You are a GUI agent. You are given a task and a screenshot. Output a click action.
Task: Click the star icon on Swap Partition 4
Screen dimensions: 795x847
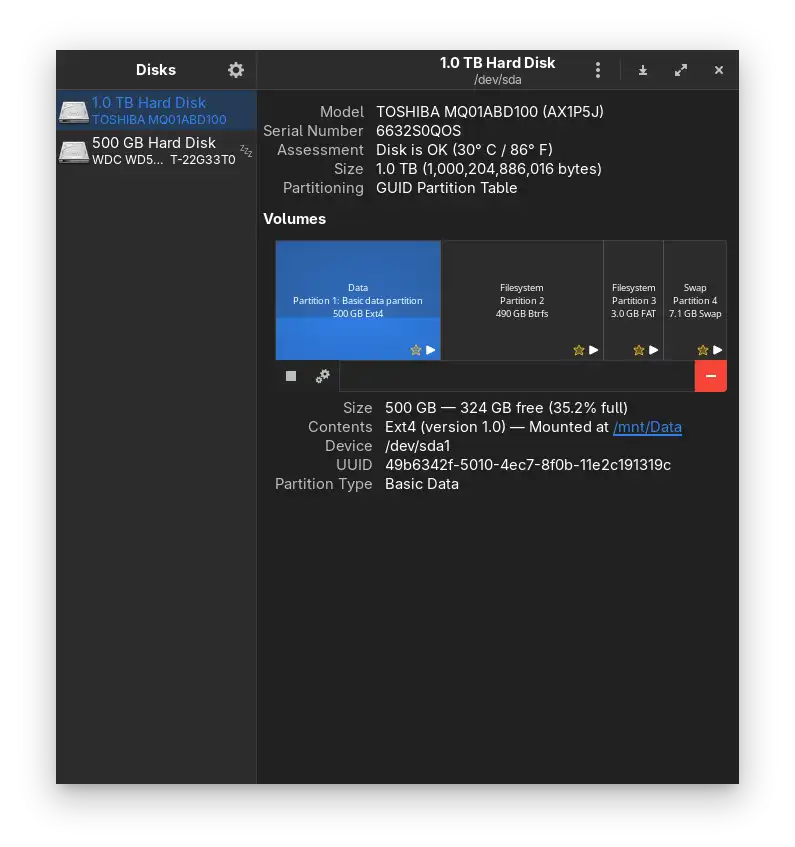coord(702,350)
